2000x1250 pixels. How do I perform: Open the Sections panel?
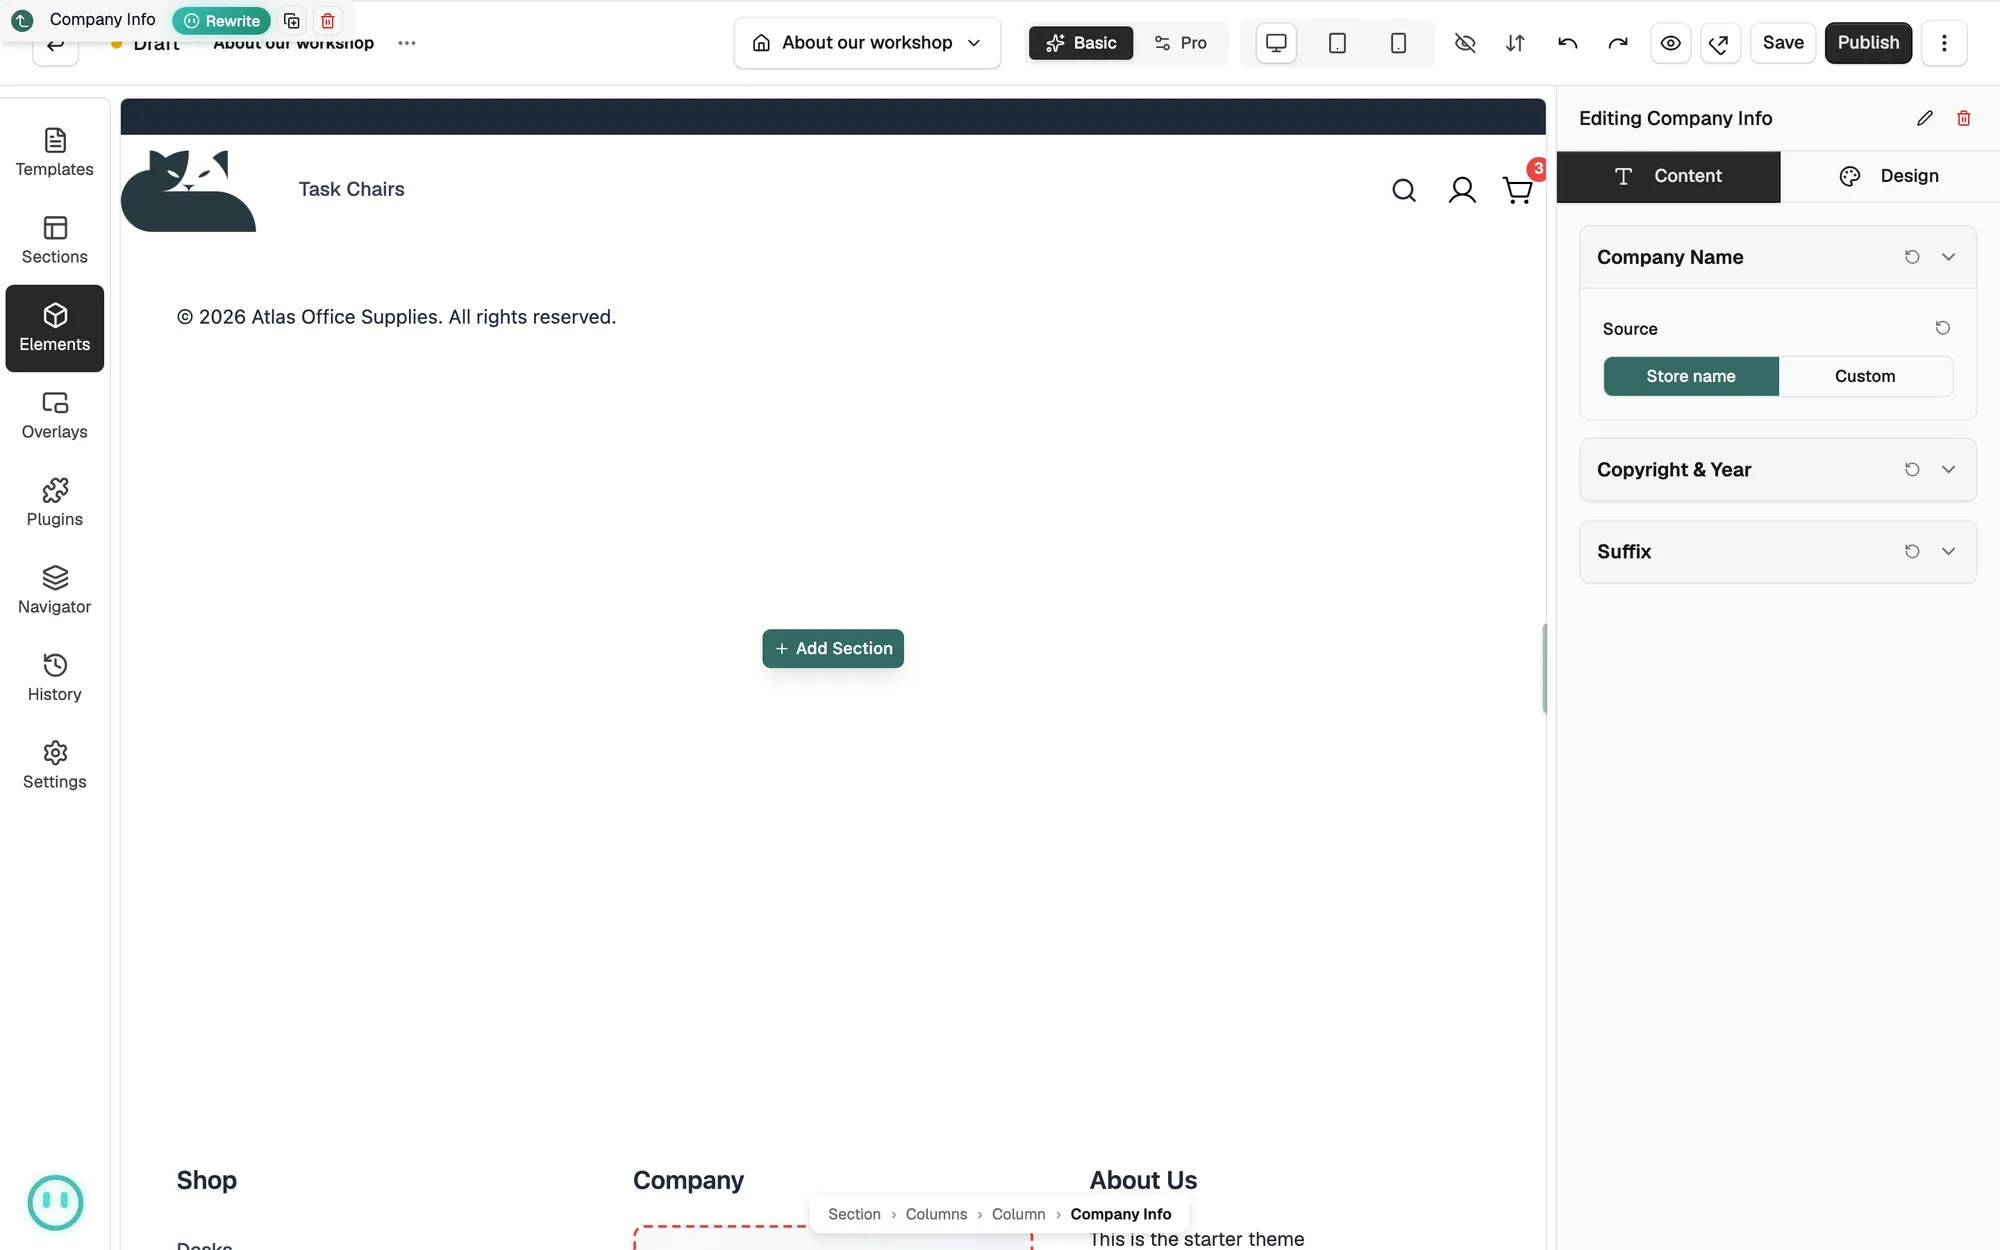55,241
